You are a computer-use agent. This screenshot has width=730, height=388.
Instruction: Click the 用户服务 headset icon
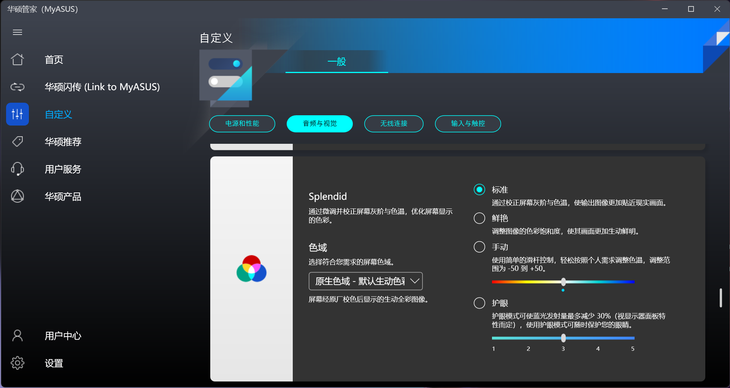click(17, 169)
